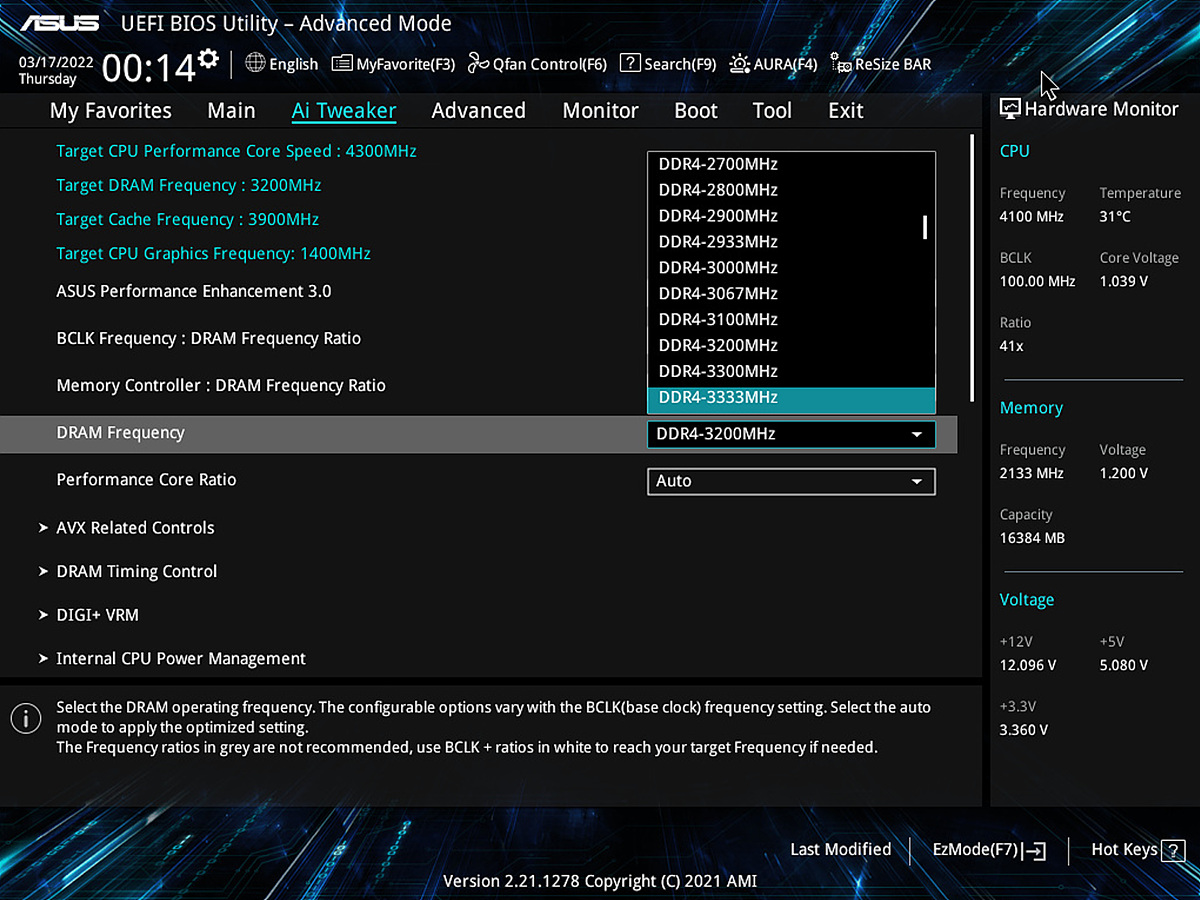Click +5V reading 5.080 V
Viewport: 1200px width, 900px height.
[1124, 666]
